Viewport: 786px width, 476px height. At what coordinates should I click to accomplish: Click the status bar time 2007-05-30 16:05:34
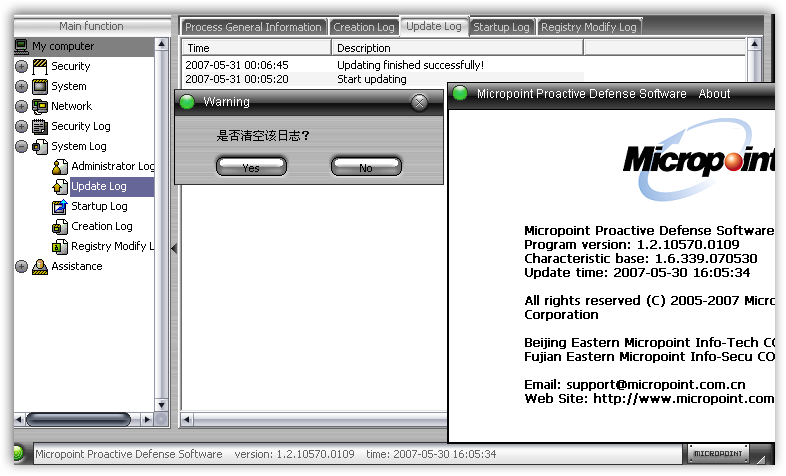(431, 454)
